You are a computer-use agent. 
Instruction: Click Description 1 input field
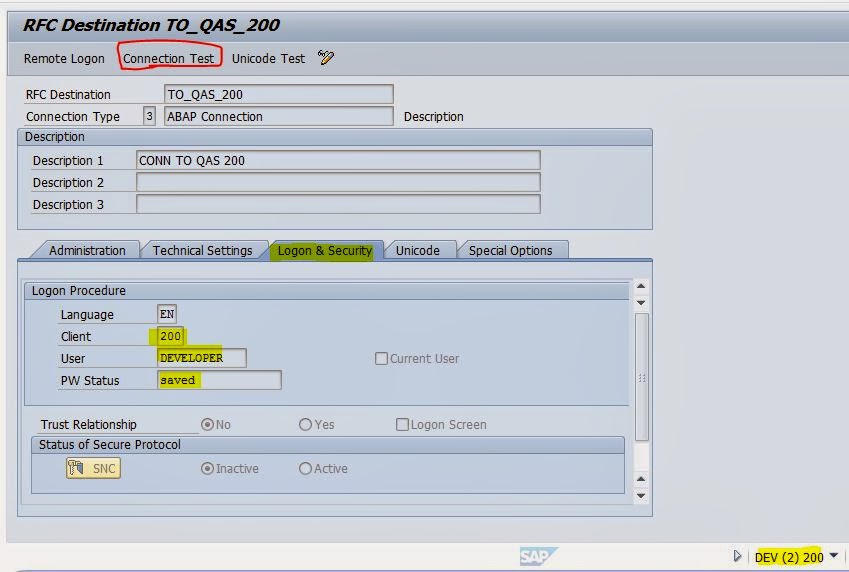(338, 160)
